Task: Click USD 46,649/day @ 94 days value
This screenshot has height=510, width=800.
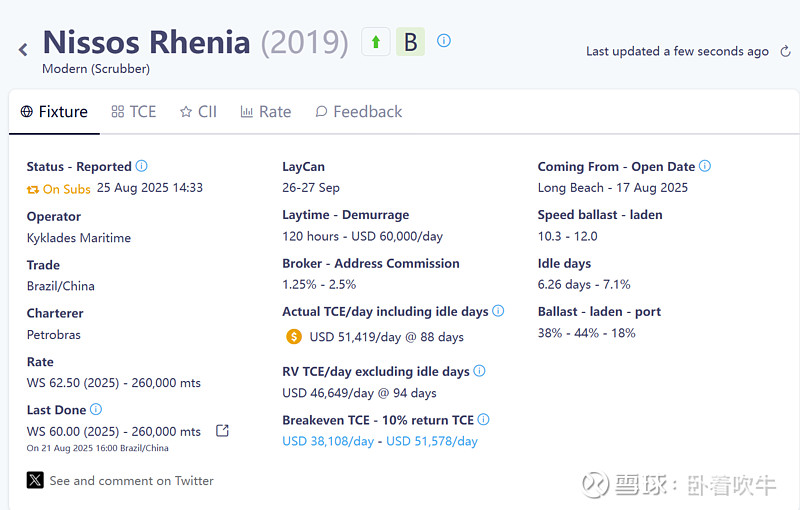Action: coord(359,393)
